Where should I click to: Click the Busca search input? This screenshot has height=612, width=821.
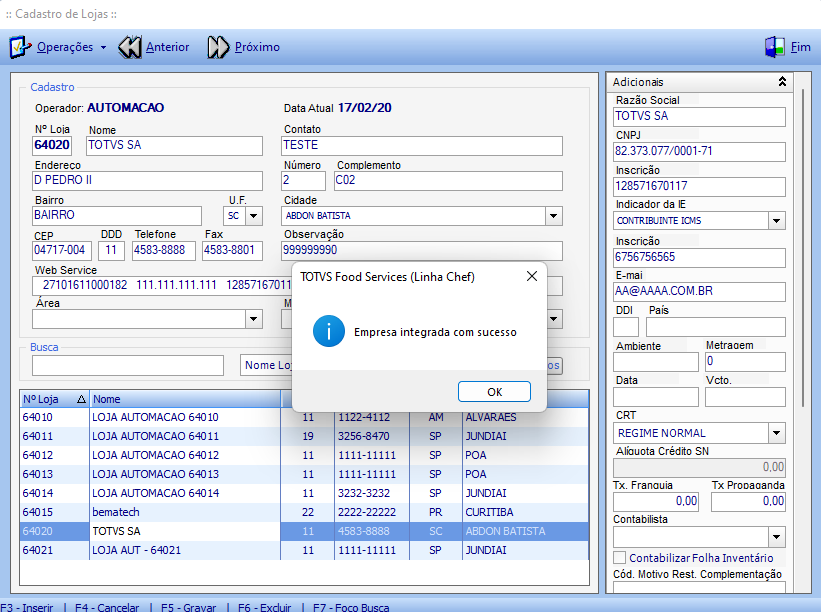[x=128, y=365]
